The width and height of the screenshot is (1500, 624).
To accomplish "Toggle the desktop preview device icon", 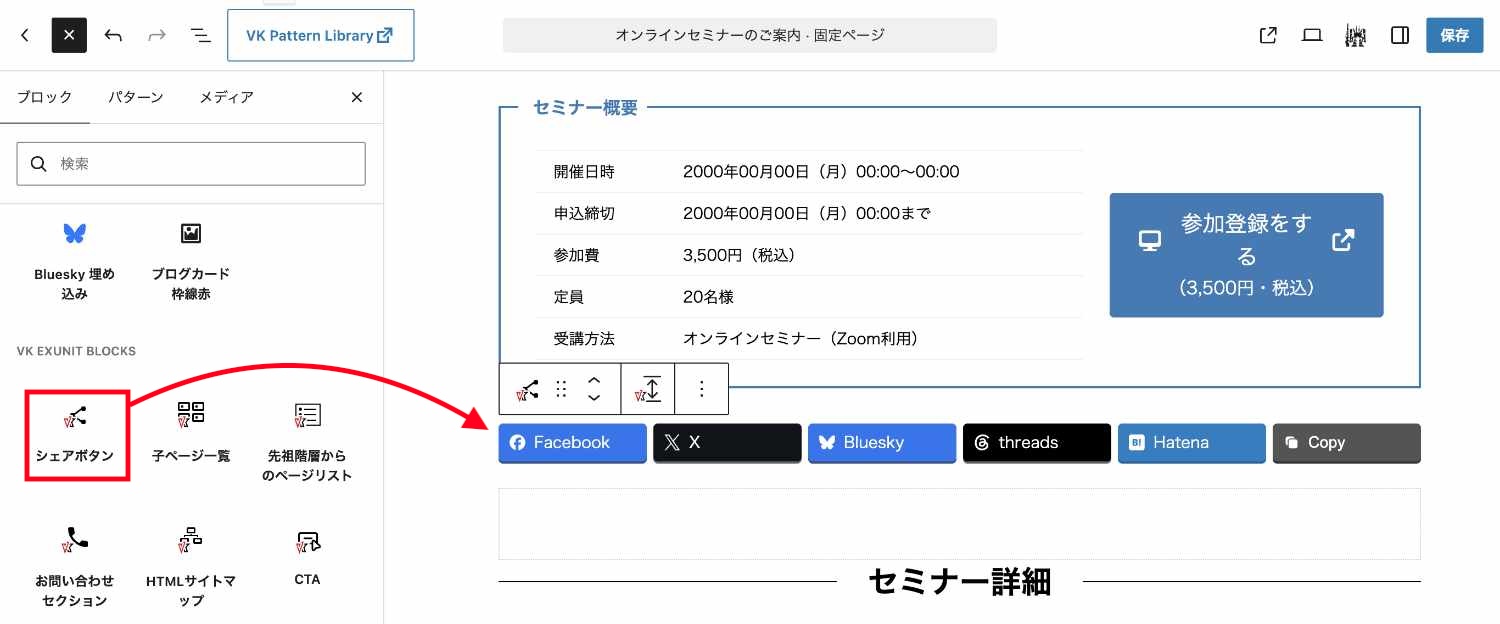I will click(x=1312, y=35).
